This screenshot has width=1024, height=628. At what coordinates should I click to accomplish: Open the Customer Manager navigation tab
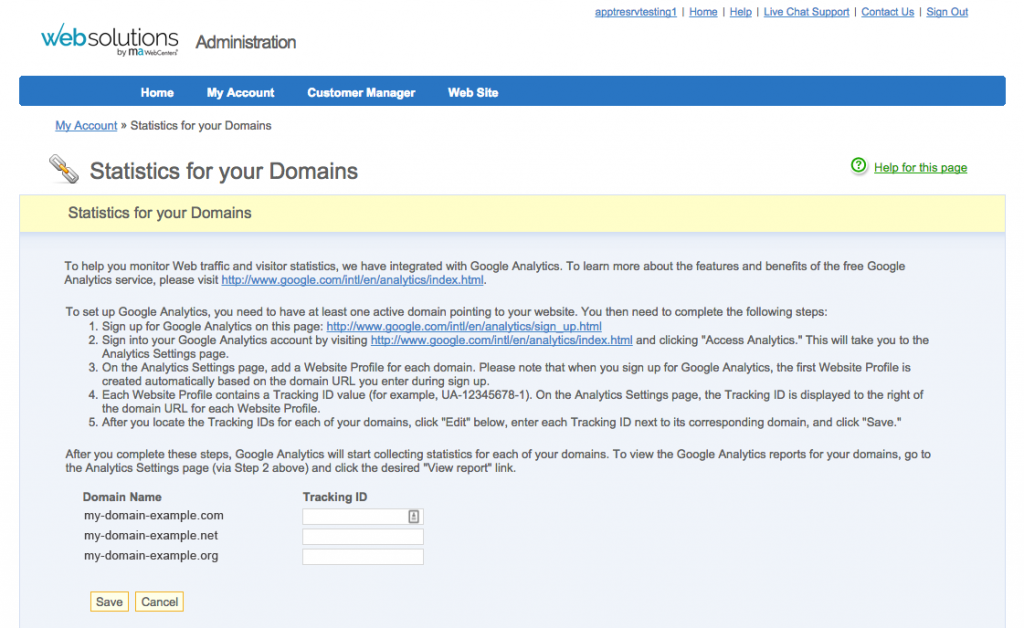pos(361,93)
